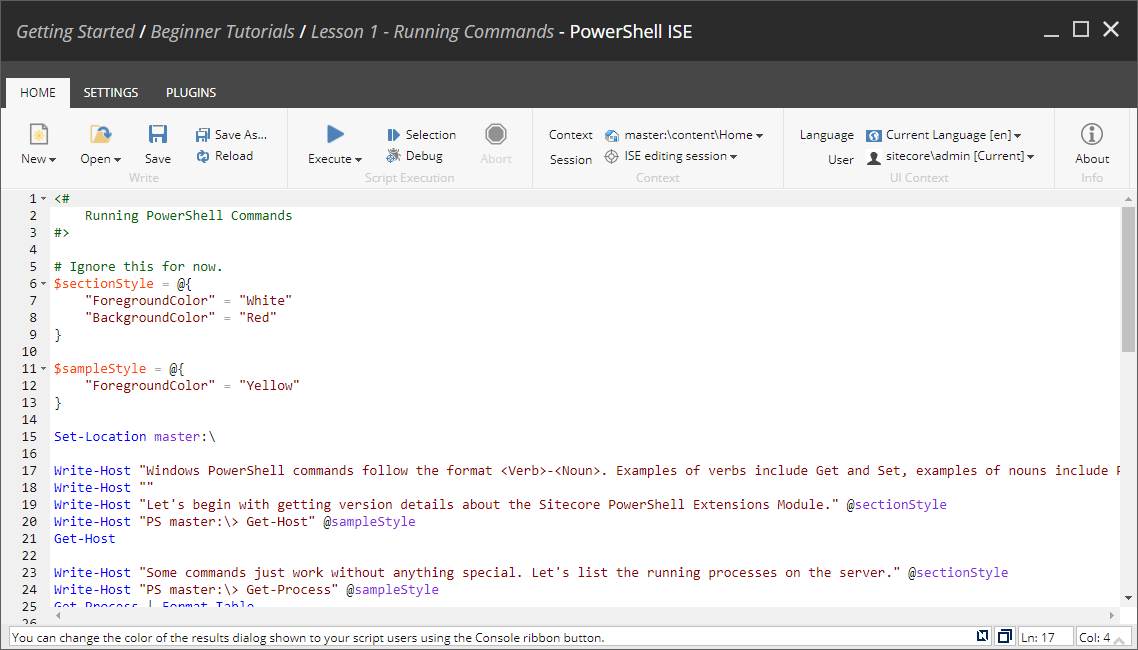Screen dimensions: 1138x650
Task: Maximize the PowerShell ISE window
Action: (1081, 29)
